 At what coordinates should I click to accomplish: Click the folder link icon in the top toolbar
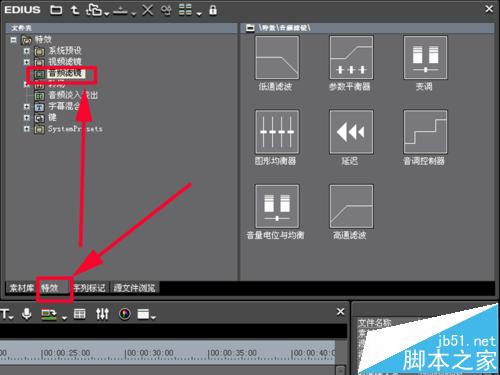(94, 10)
